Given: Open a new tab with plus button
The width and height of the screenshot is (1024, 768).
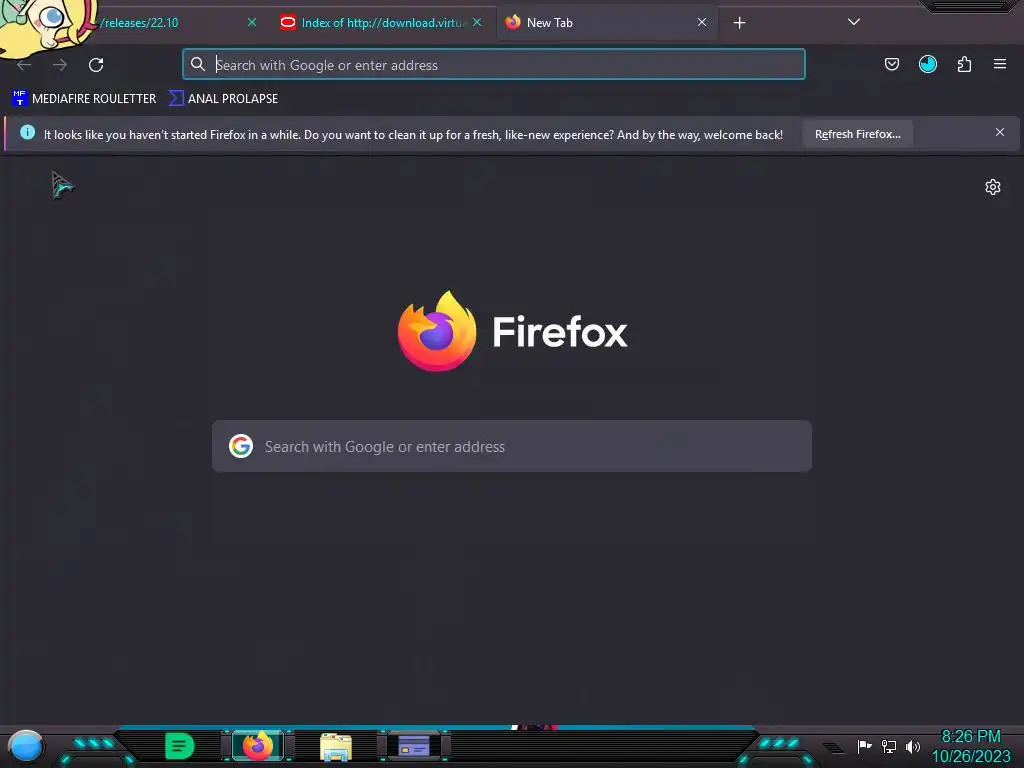Looking at the screenshot, I should 739,23.
